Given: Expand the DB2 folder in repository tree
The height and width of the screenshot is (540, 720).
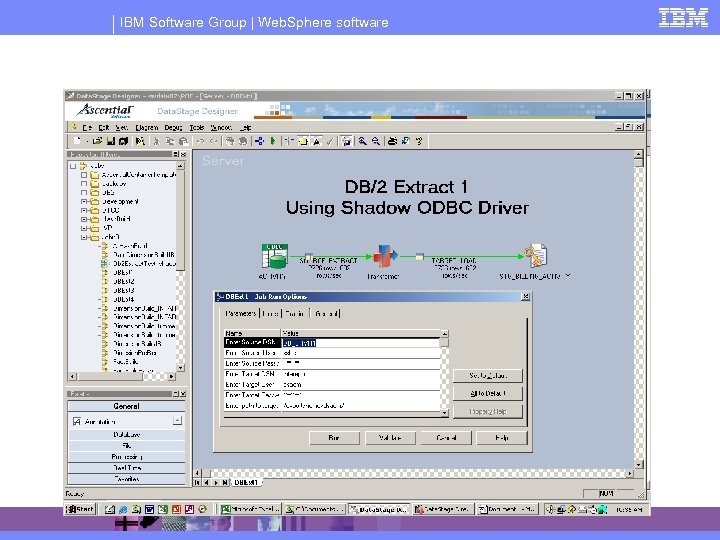Looking at the screenshot, I should point(84,192).
